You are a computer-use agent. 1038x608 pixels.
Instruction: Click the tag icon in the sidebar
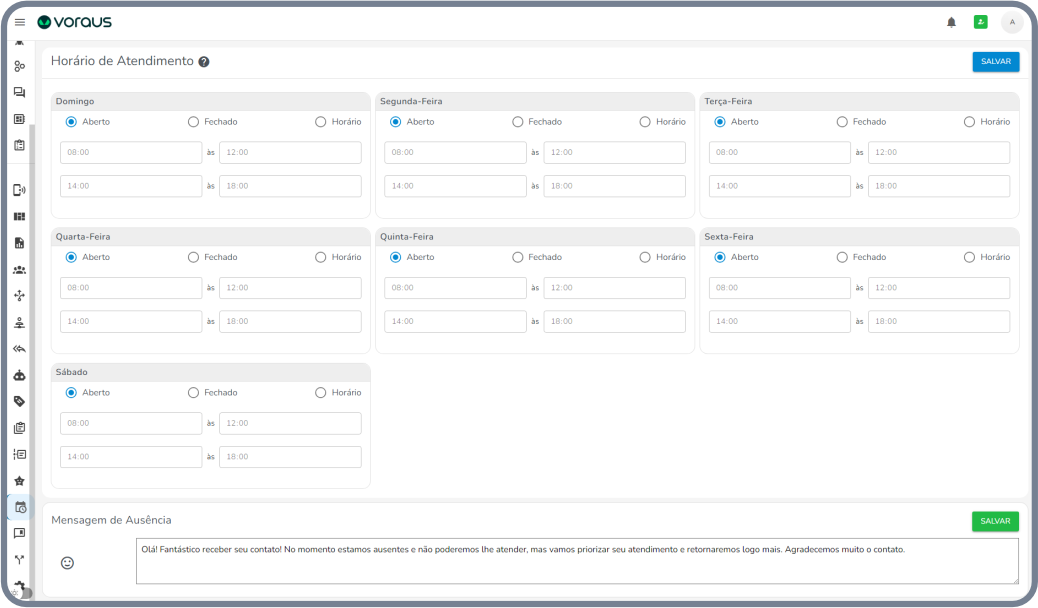point(19,402)
